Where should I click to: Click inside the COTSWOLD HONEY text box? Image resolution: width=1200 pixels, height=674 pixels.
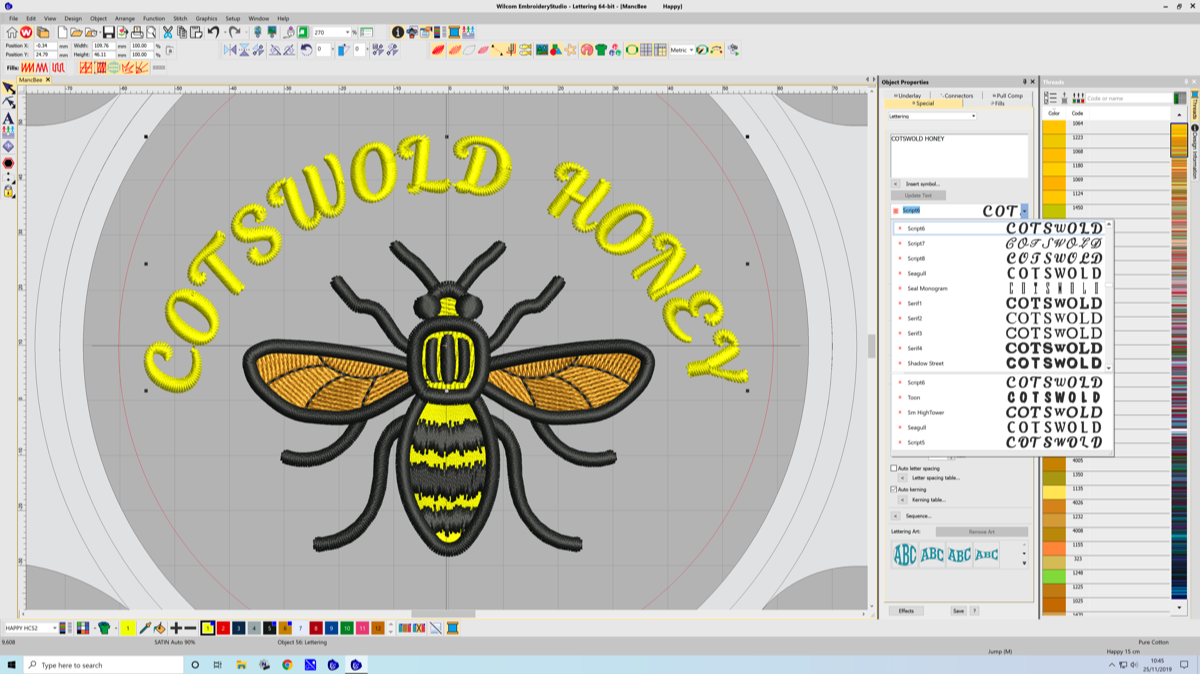coord(959,156)
